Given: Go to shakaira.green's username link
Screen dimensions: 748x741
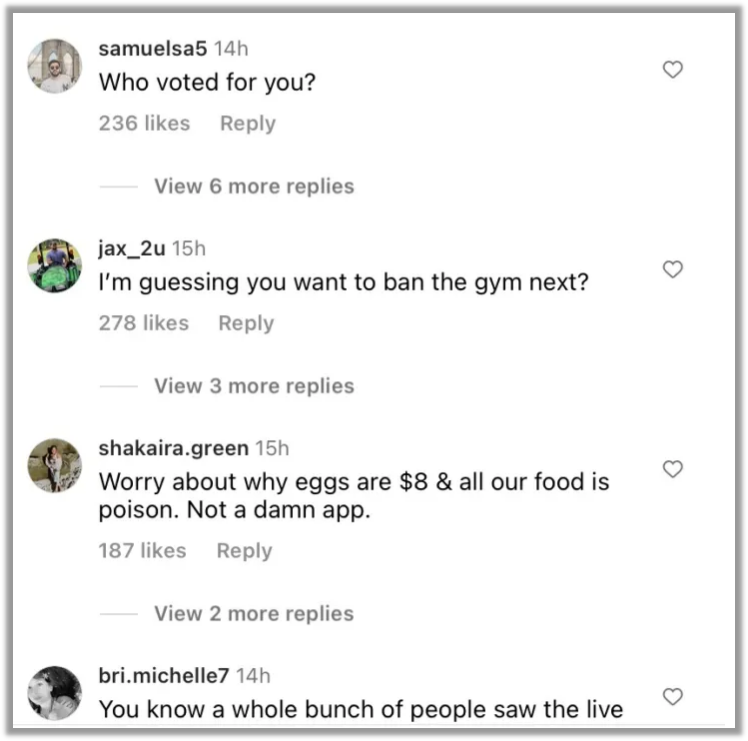Looking at the screenshot, I should point(173,449).
